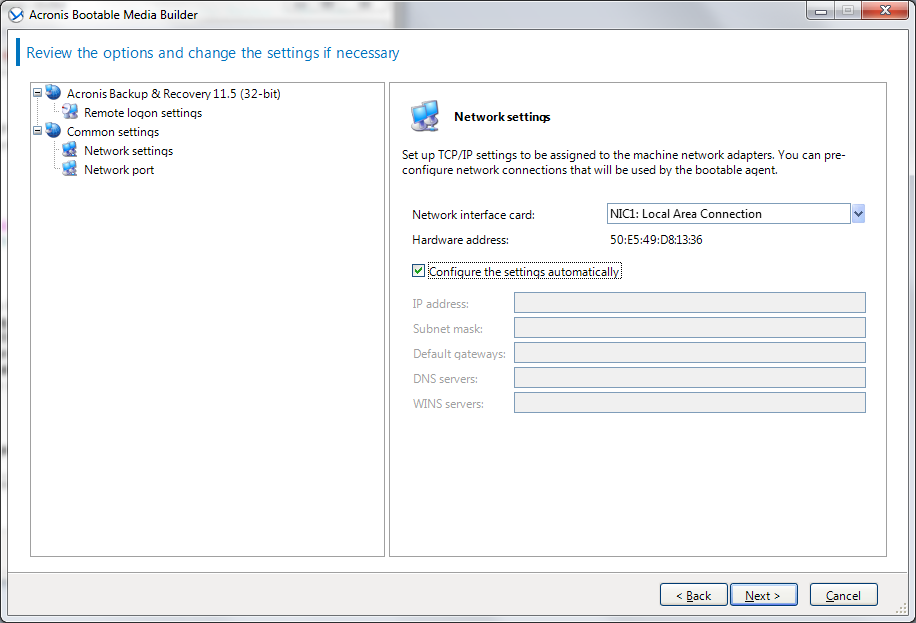Click the Acronis Backup & Recovery globe icon
The image size is (916, 623).
(53, 92)
